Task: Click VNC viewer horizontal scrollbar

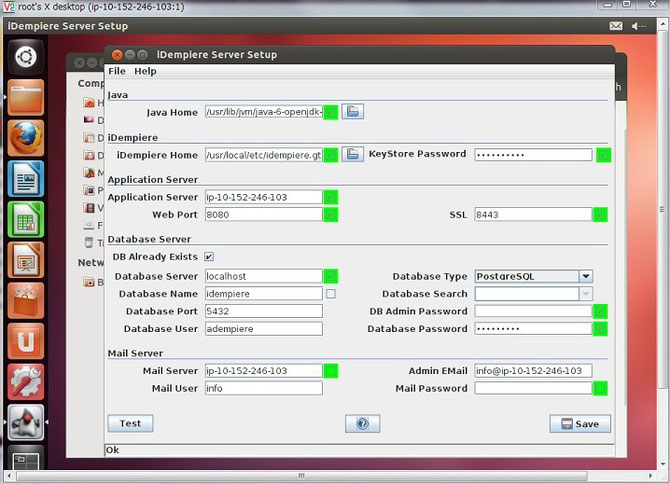Action: [301, 475]
